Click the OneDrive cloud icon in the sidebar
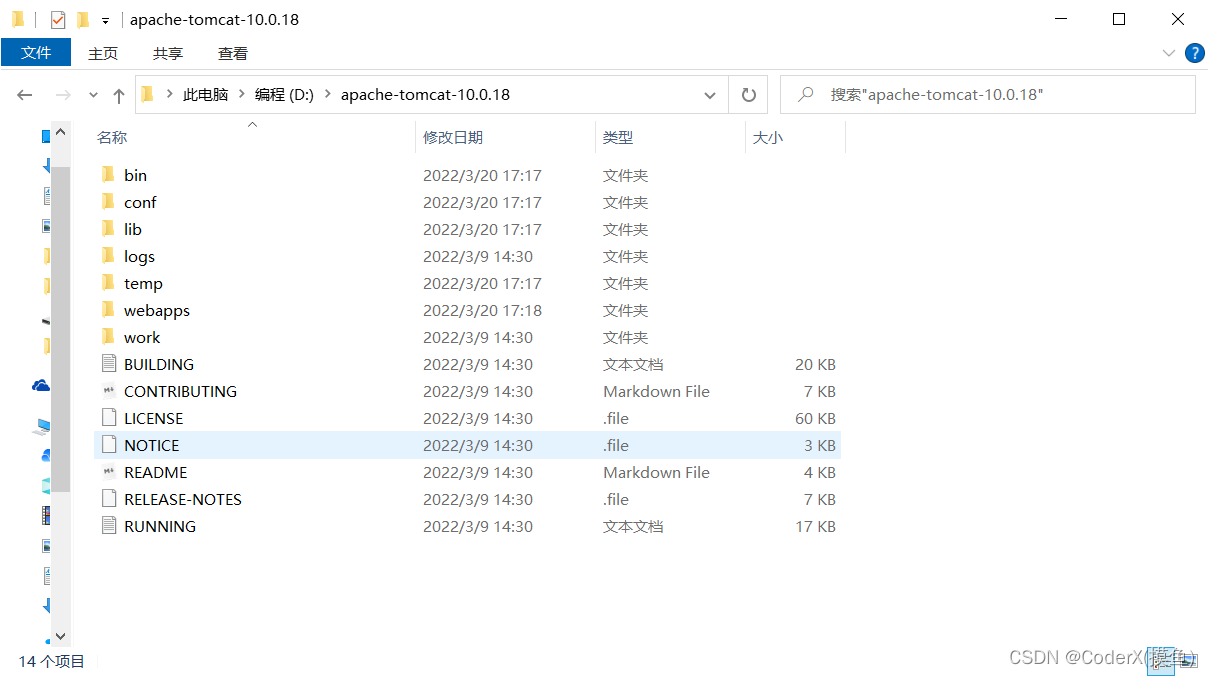1209x677 pixels. [41, 385]
